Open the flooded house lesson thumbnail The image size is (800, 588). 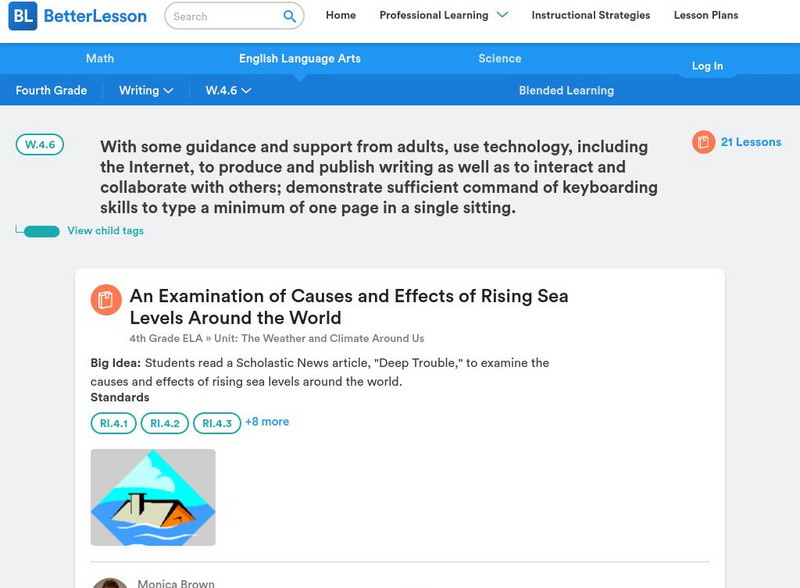[153, 497]
